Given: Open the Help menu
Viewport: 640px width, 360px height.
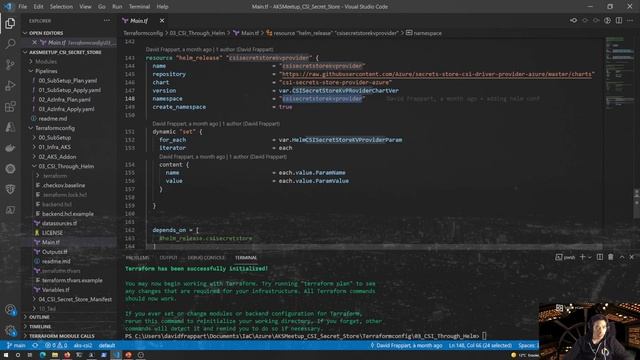Looking at the screenshot, I should coord(162,7).
